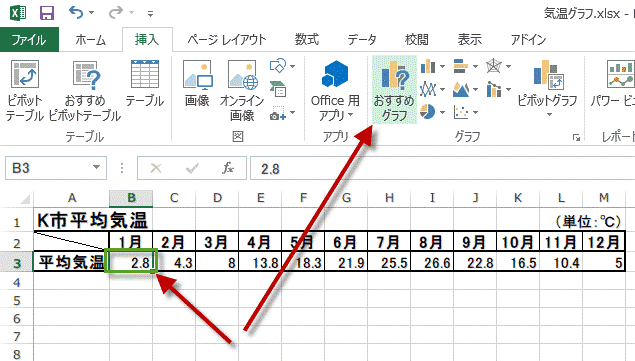This screenshot has height=361, width=635.
Task: Switch to the ホーム tab
Action: coord(90,40)
